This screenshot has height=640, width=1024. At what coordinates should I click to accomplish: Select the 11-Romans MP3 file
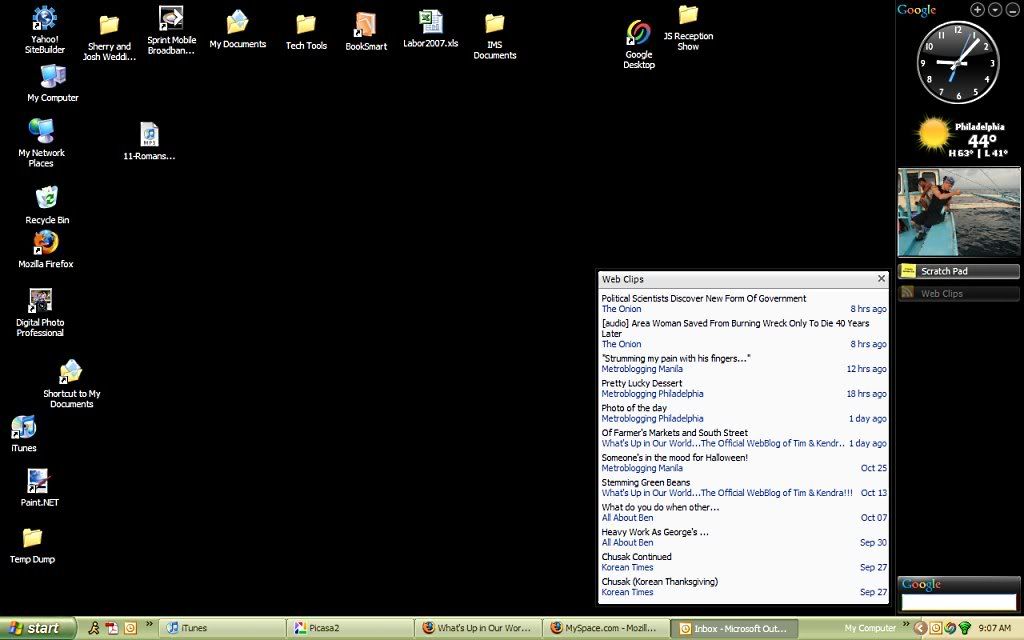tap(150, 141)
